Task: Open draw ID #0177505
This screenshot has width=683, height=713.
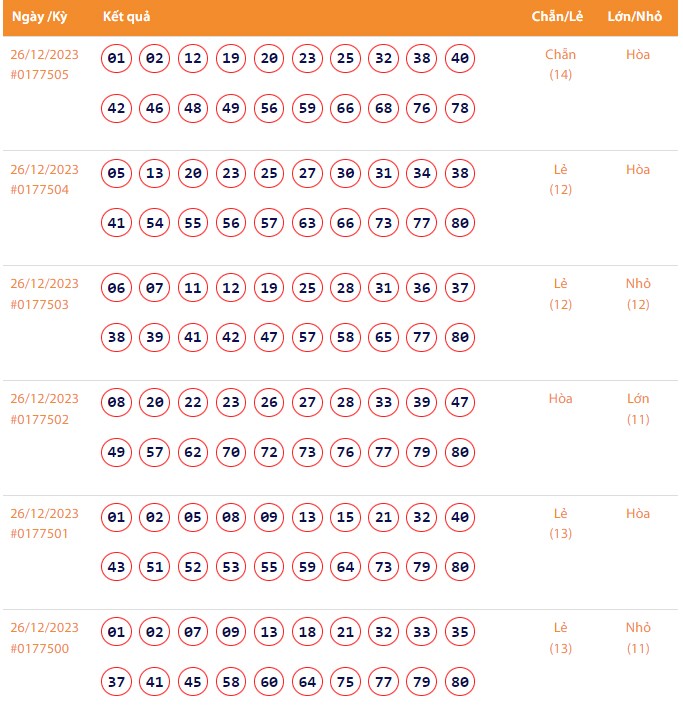Action: coord(40,75)
